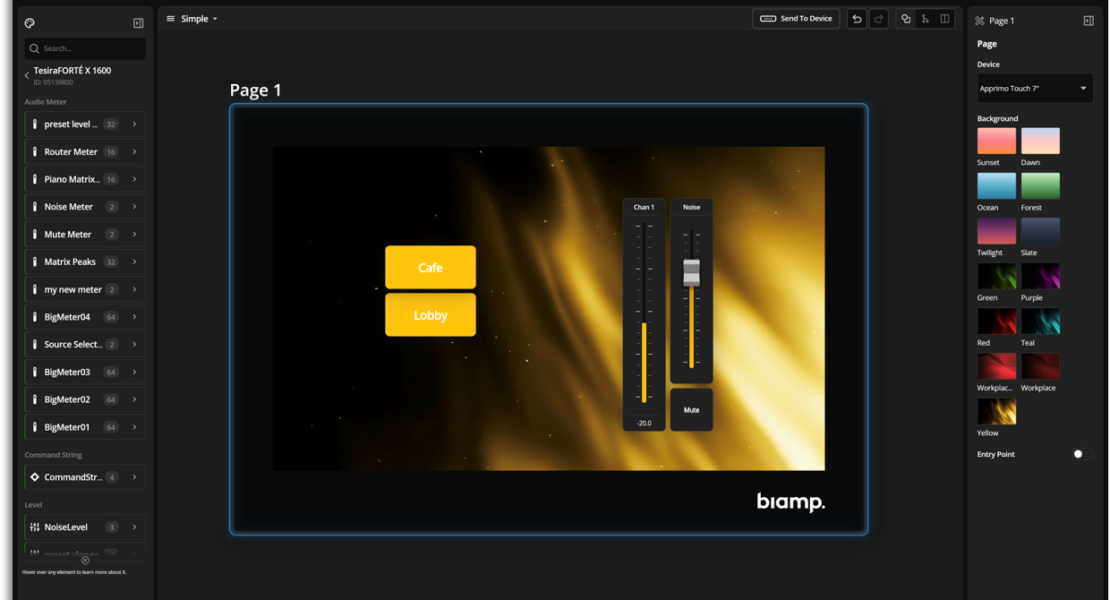Select the Ocean background swatch
1110x600 pixels.
pos(996,186)
